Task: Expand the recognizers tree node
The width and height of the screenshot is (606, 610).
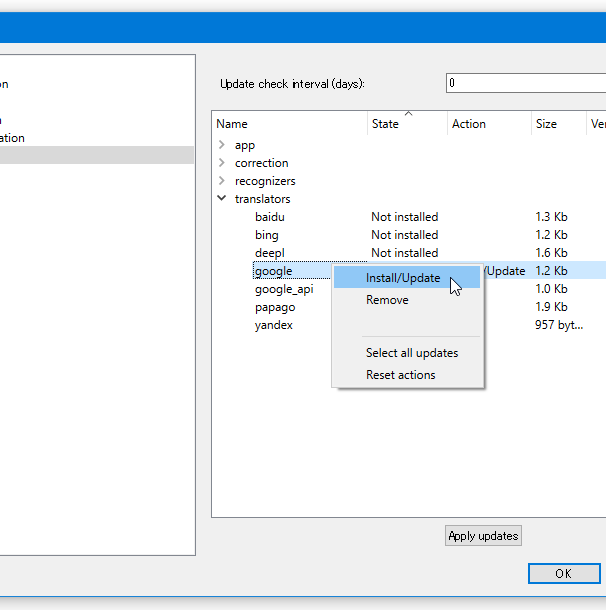Action: click(222, 181)
